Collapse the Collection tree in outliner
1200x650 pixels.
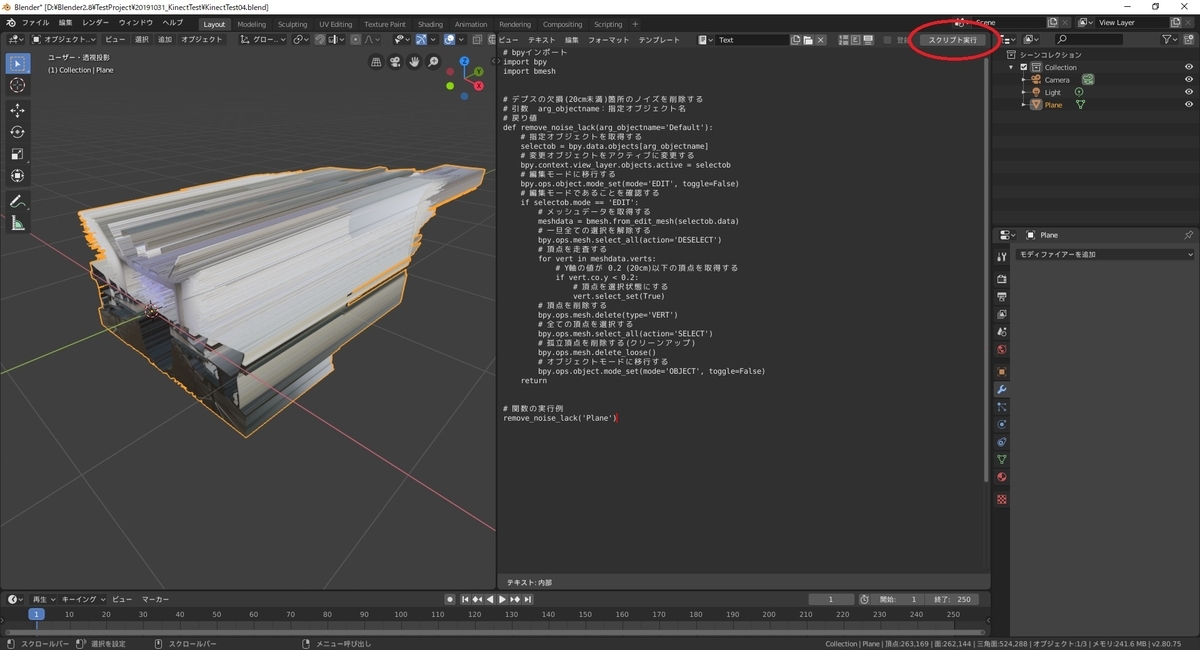(1012, 67)
